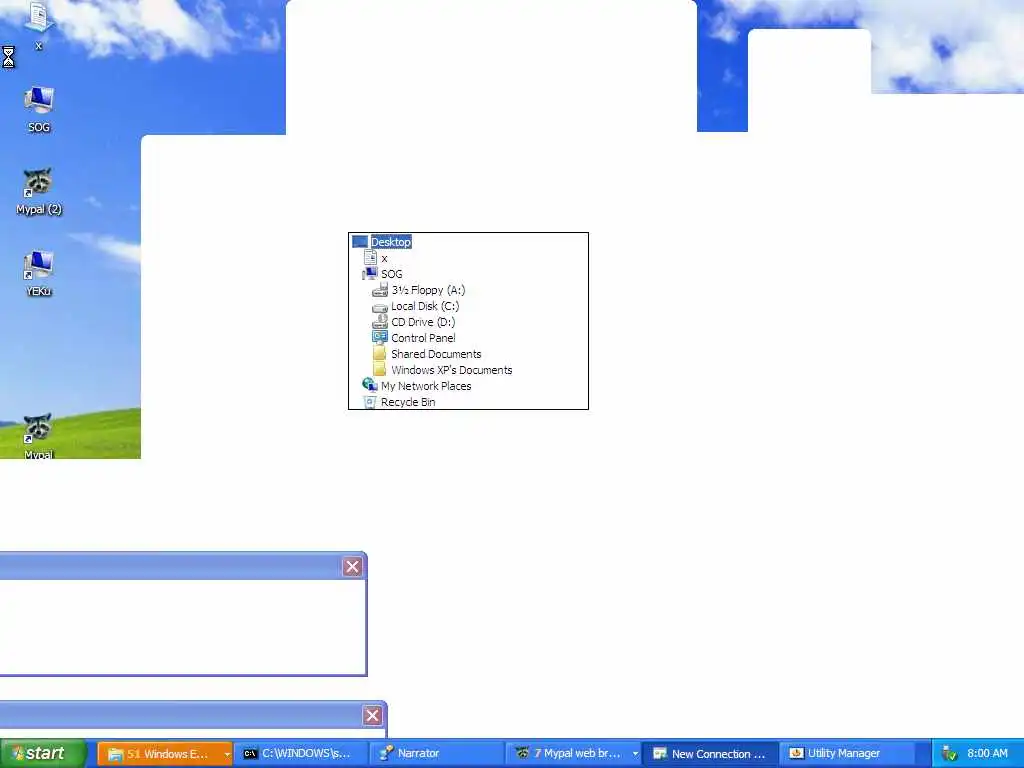Click the system tray icon beside clock
The image size is (1024, 768).
tap(950, 754)
